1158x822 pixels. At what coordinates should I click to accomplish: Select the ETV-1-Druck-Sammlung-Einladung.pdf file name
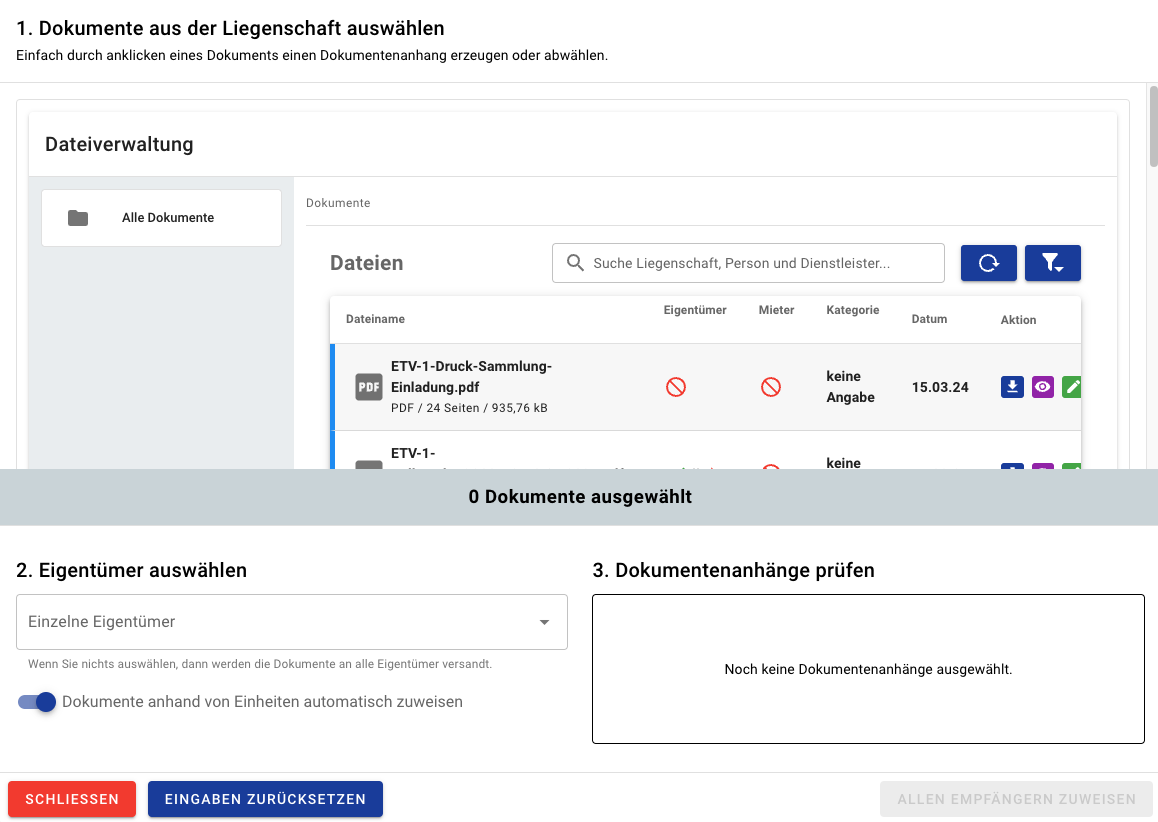pyautogui.click(x=471, y=376)
